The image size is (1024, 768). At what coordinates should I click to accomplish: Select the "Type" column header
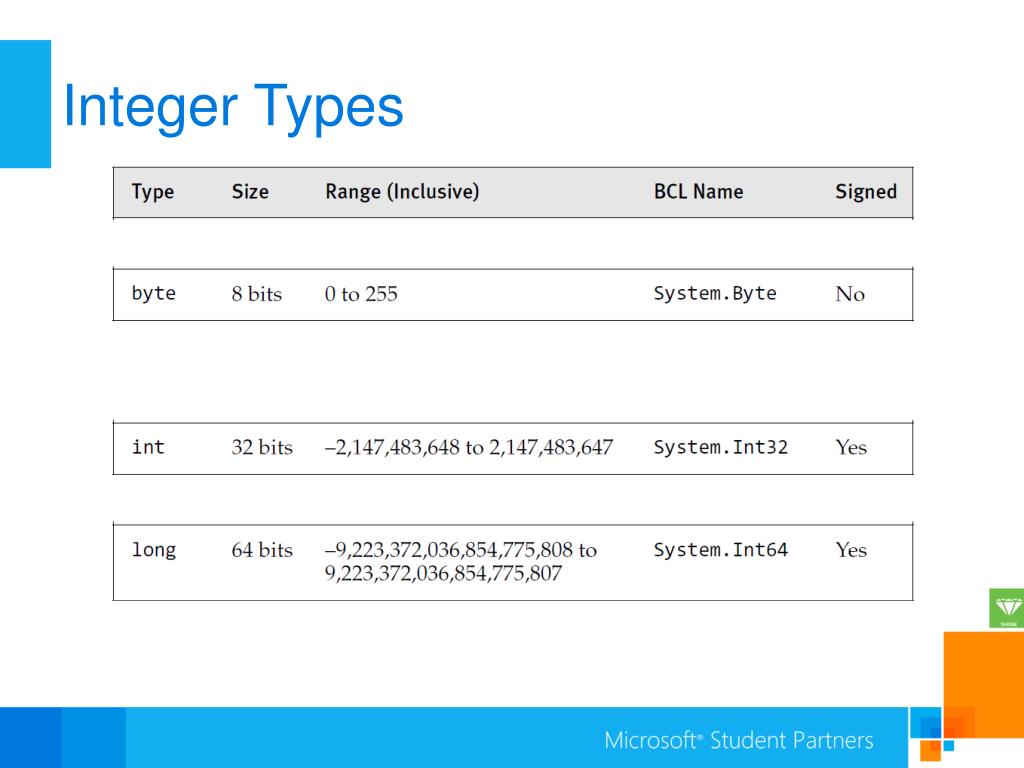click(153, 192)
